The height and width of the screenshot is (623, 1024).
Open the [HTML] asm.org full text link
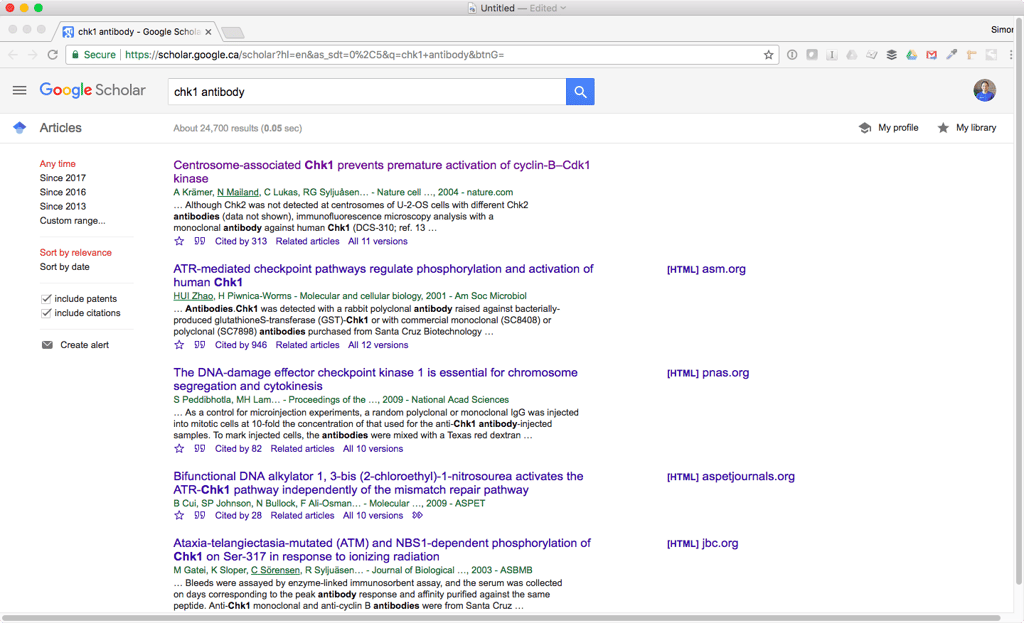click(x=706, y=269)
